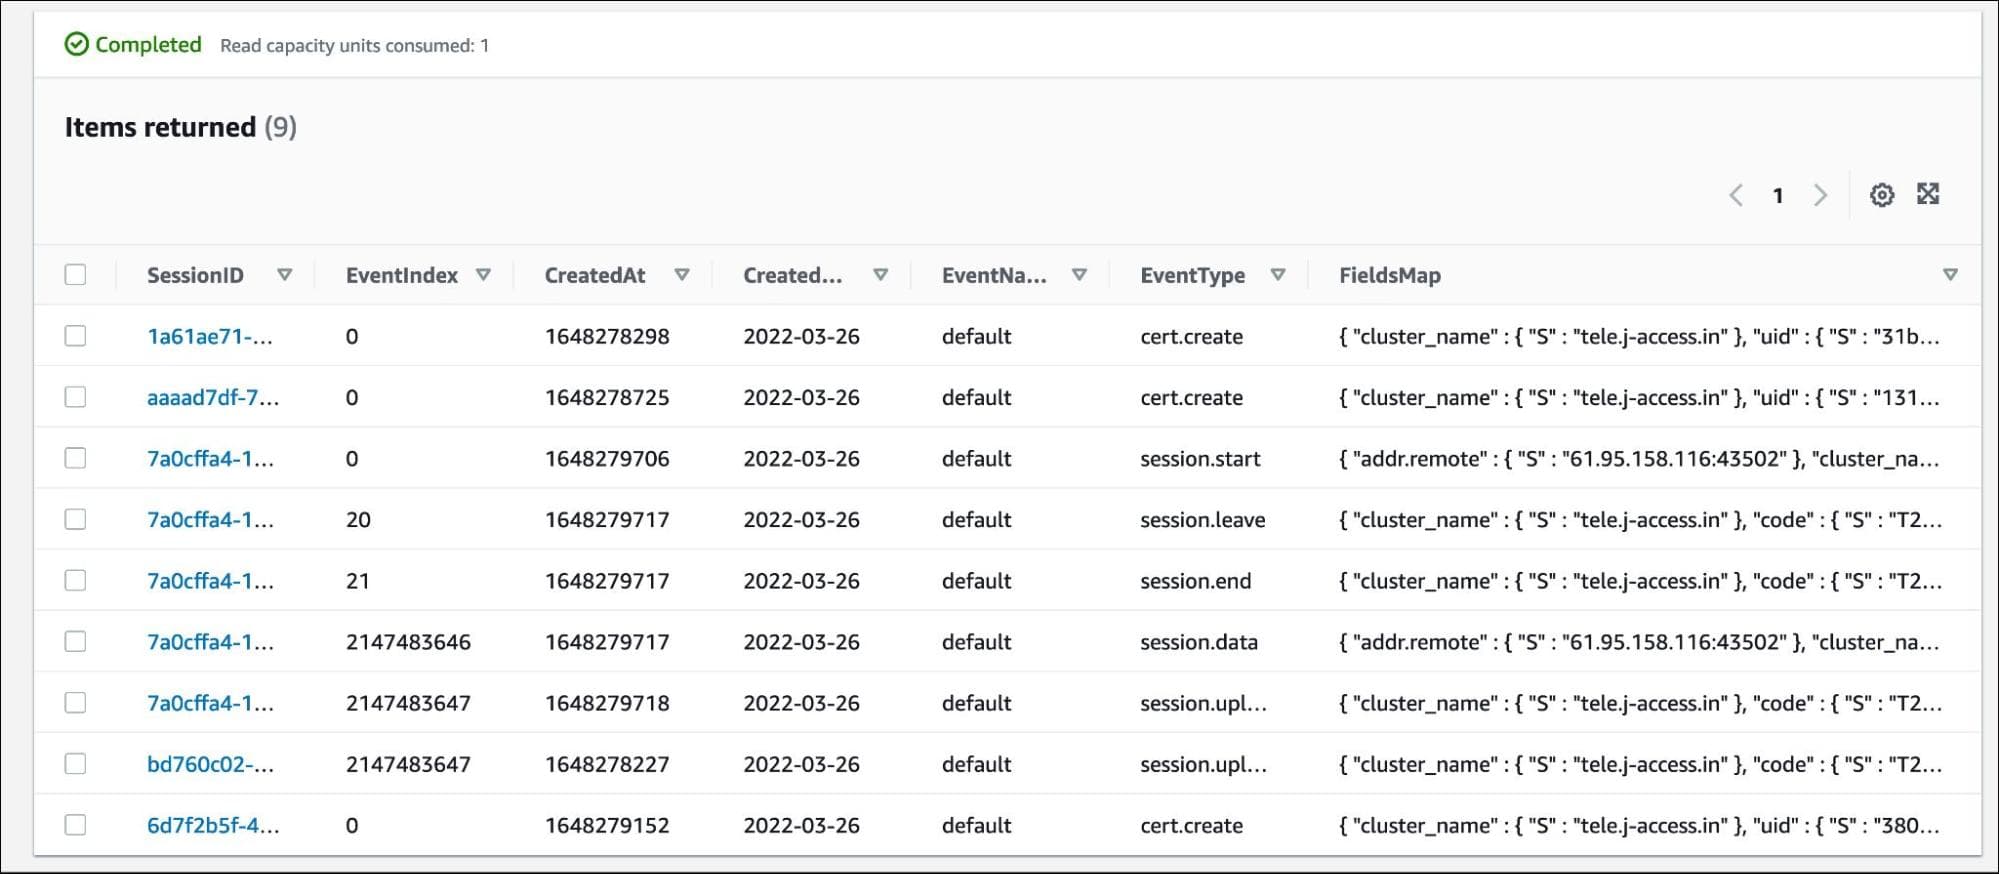Toggle select-all checkbox in header
The height and width of the screenshot is (874, 1999).
pos(75,275)
